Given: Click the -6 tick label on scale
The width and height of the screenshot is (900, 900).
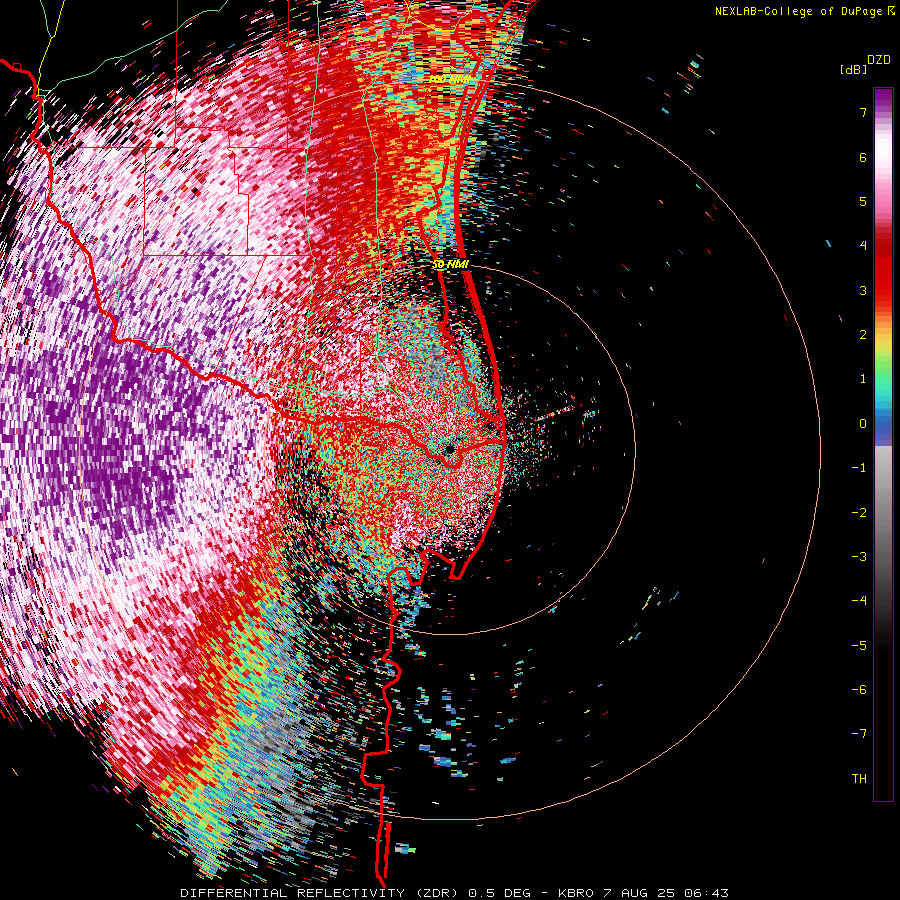Looking at the screenshot, I should (x=859, y=690).
